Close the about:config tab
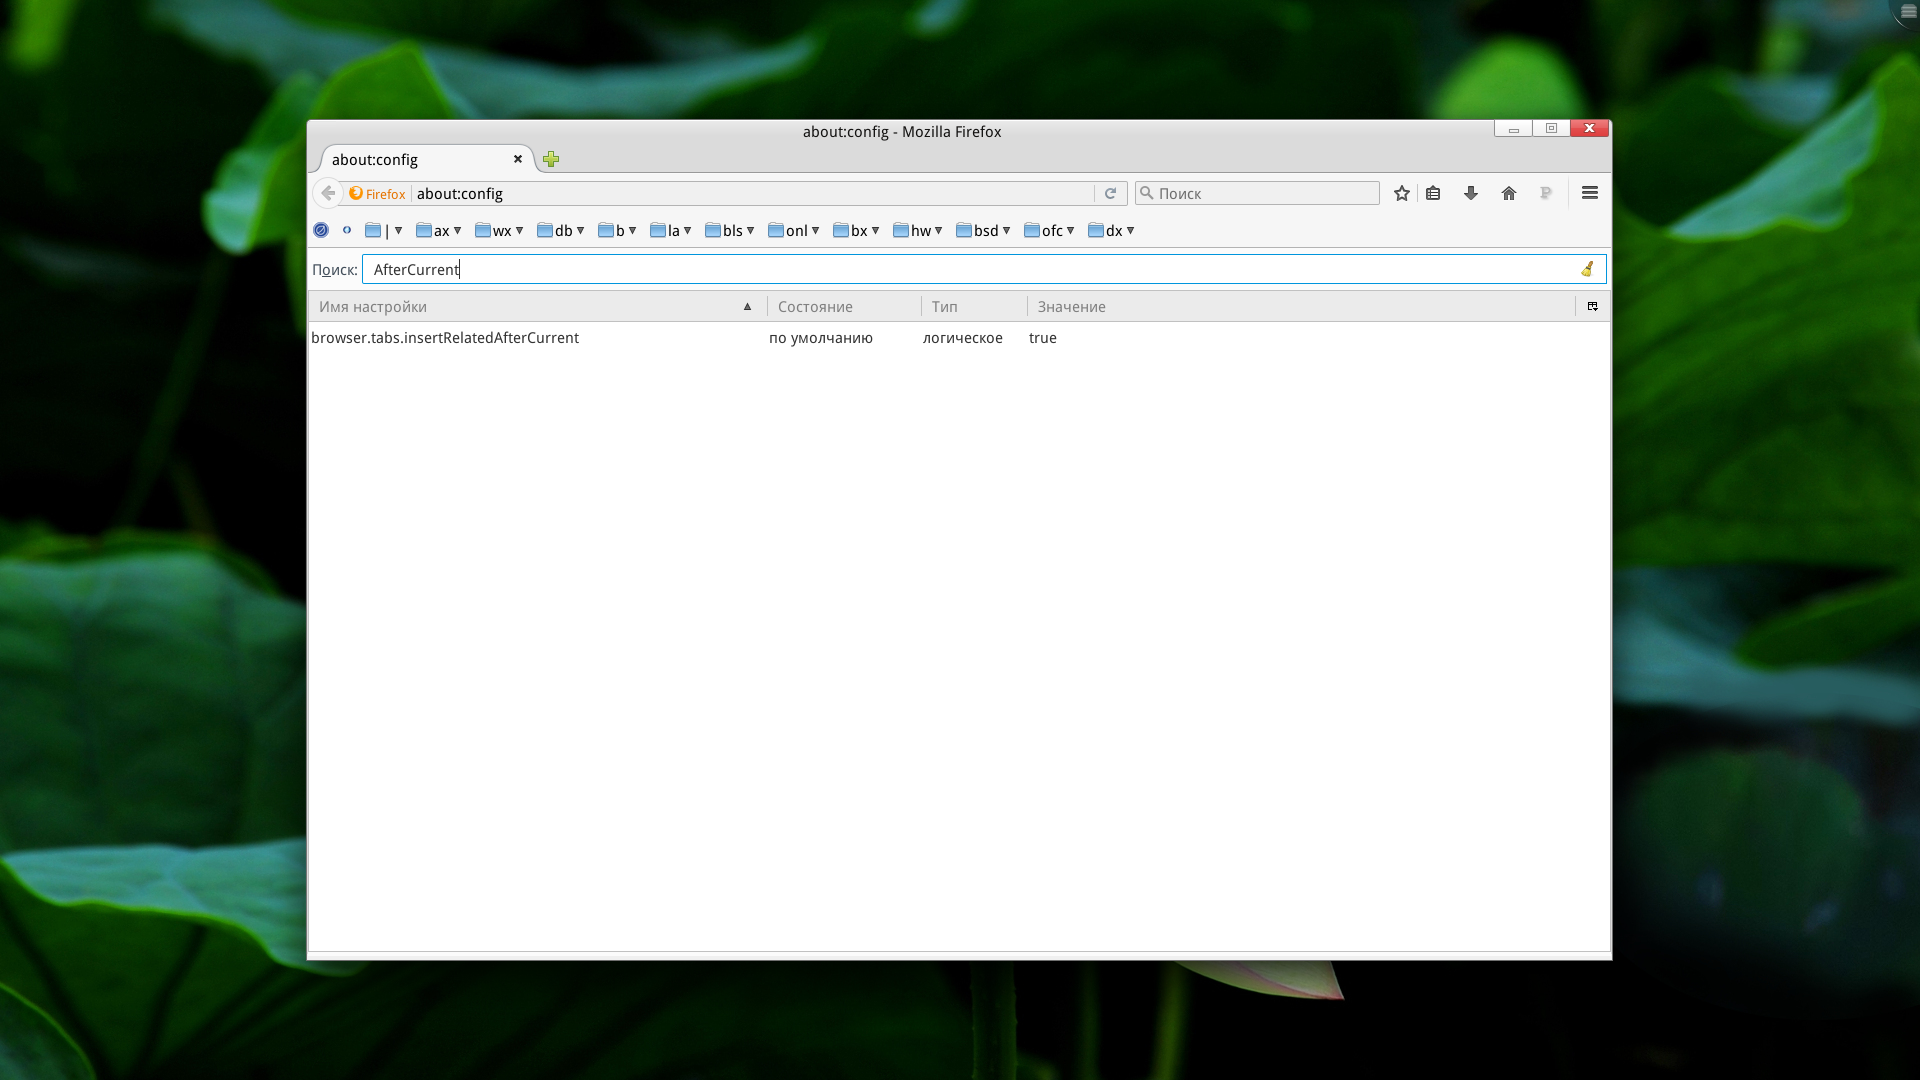Viewport: 1920px width, 1080px height. (518, 159)
